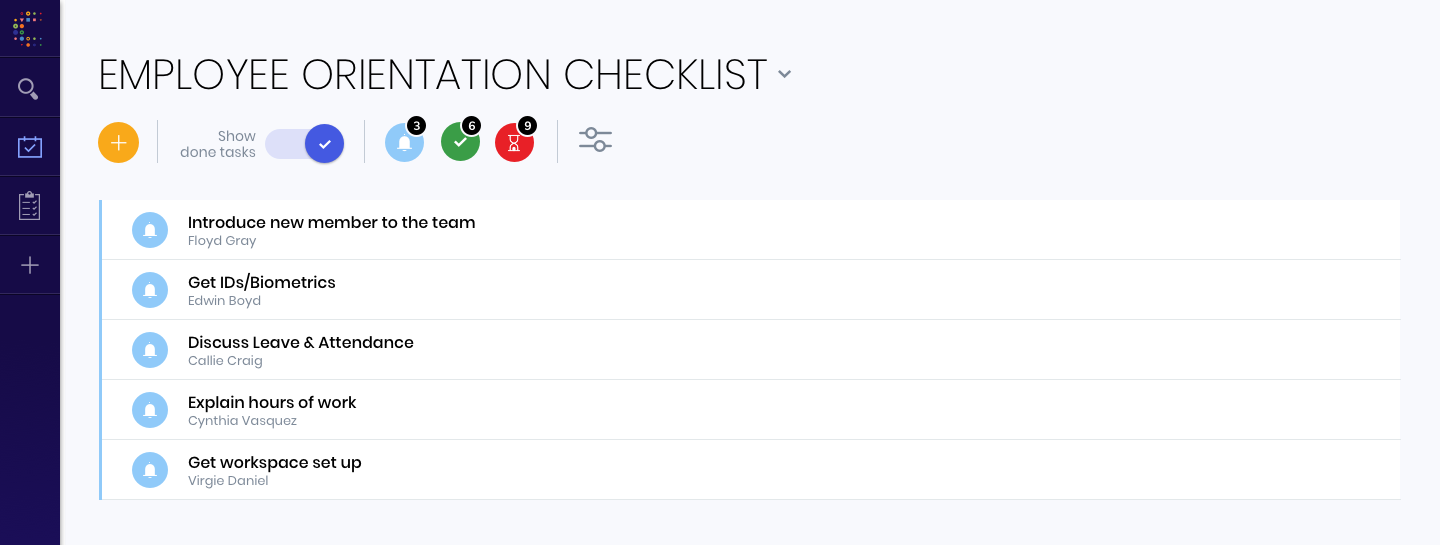1440x545 pixels.
Task: Click assignee Virgie Daniel
Action: pyautogui.click(x=228, y=481)
